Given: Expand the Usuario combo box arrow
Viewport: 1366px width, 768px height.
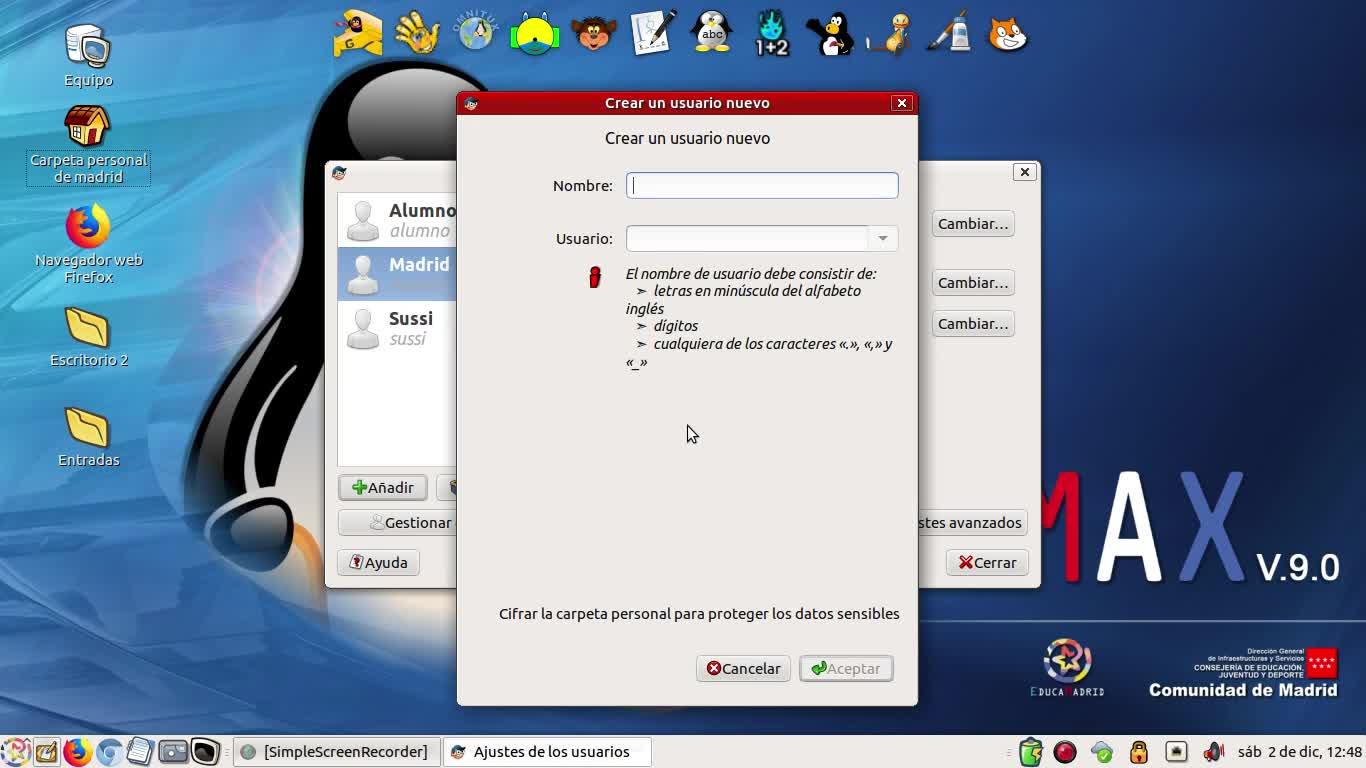Looking at the screenshot, I should pos(882,238).
